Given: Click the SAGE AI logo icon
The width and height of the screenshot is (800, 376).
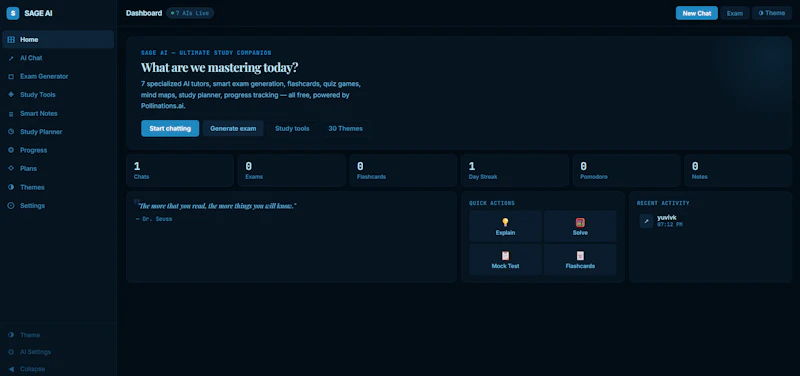Looking at the screenshot, I should 13,13.
